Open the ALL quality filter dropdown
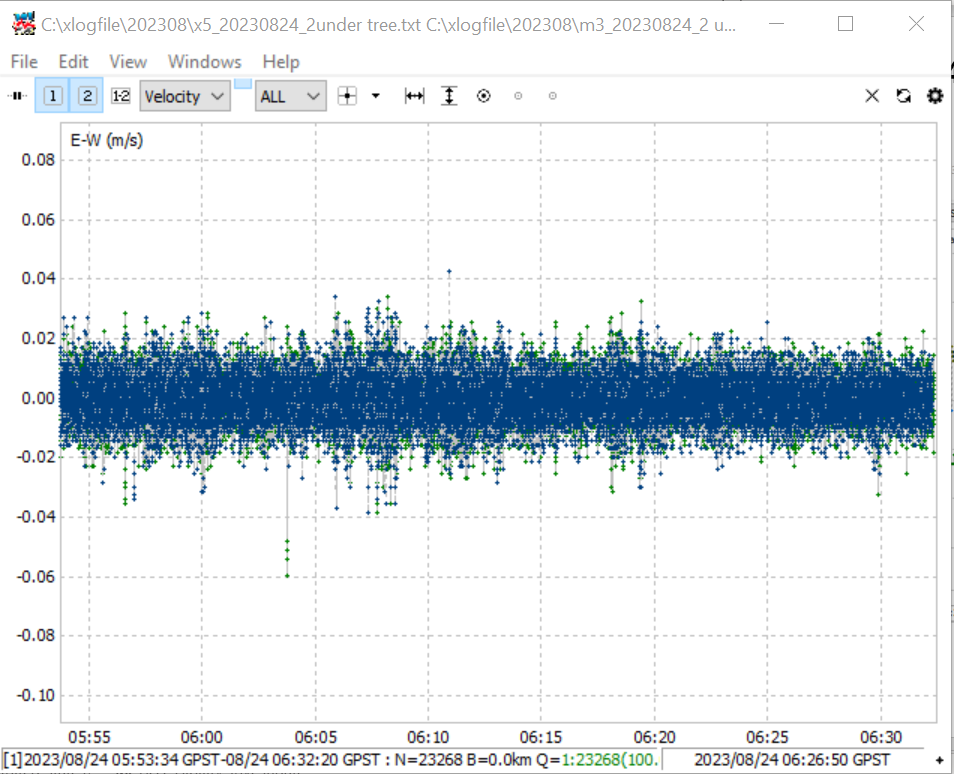This screenshot has height=774, width=954. tap(291, 96)
